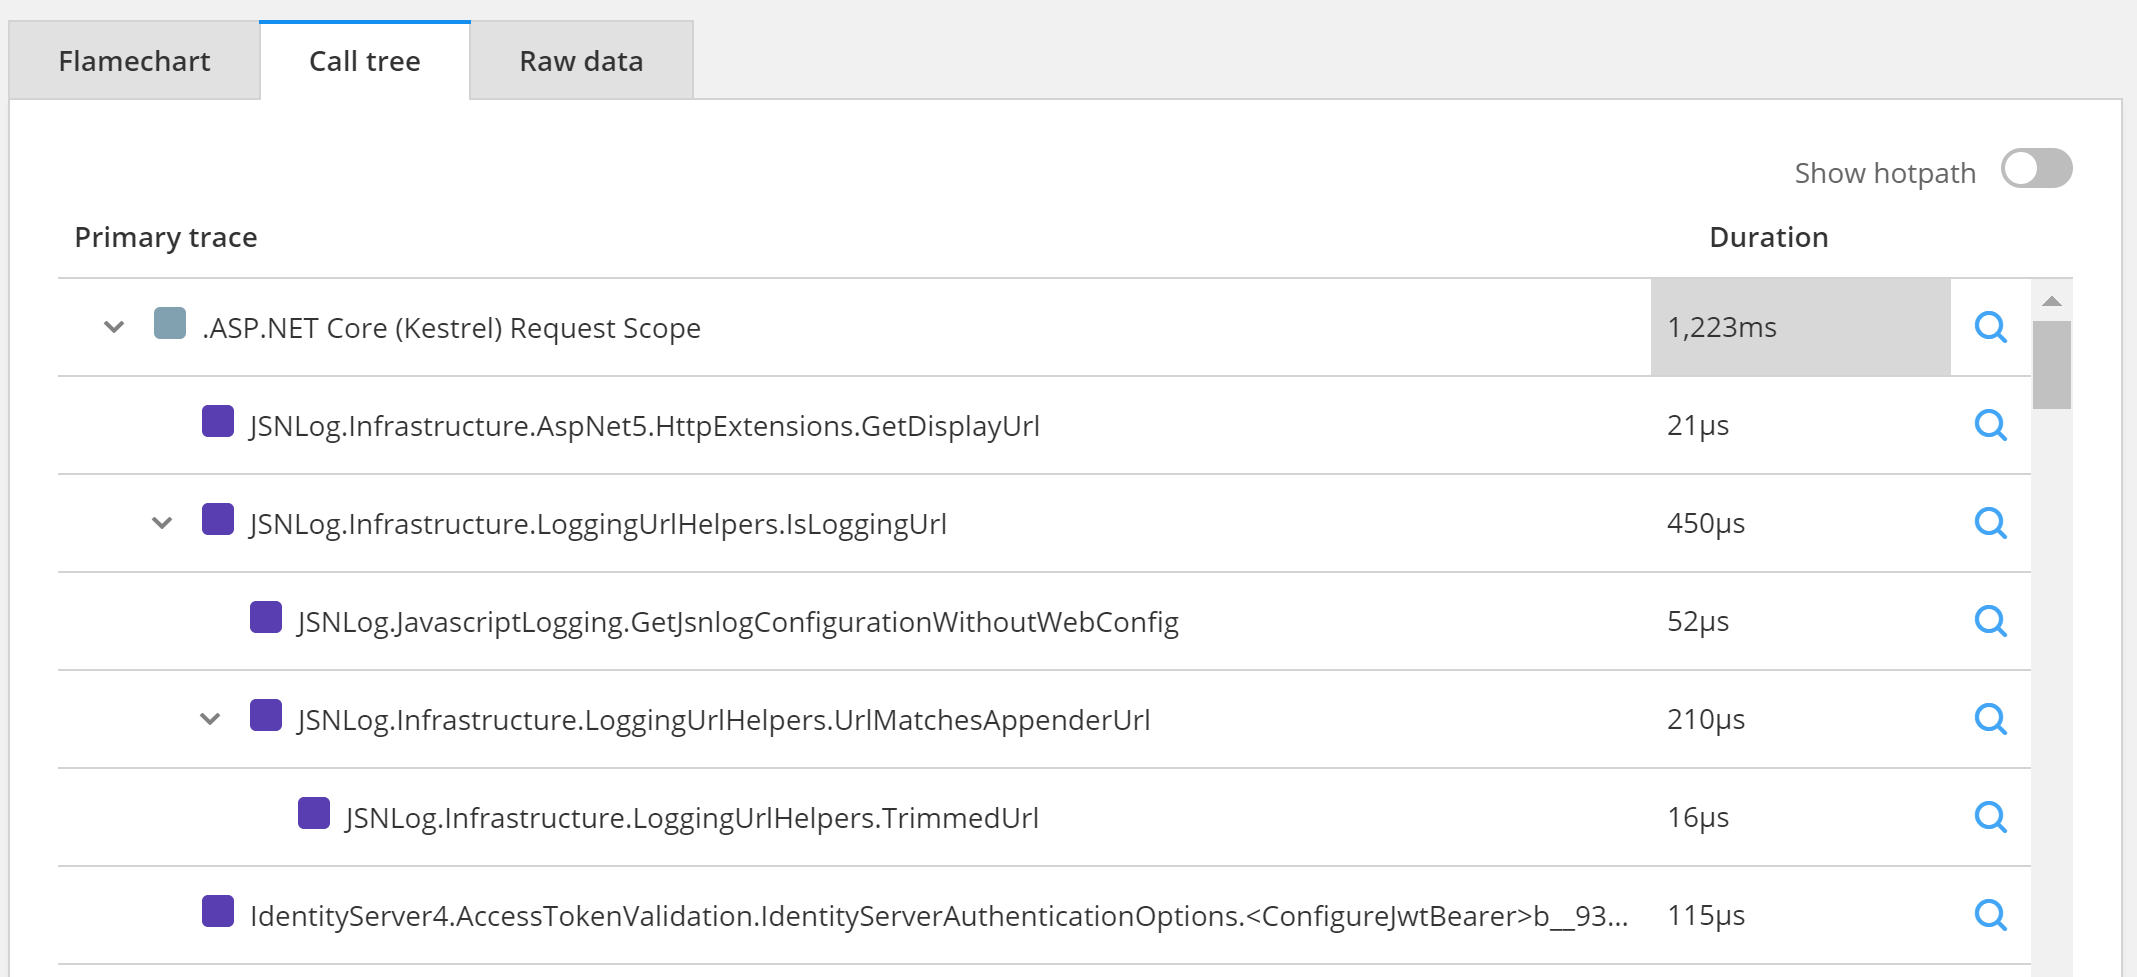Viewport: 2137px width, 977px height.
Task: Click purple square beside UrlMatchesAppenderUrl
Action: [x=266, y=716]
